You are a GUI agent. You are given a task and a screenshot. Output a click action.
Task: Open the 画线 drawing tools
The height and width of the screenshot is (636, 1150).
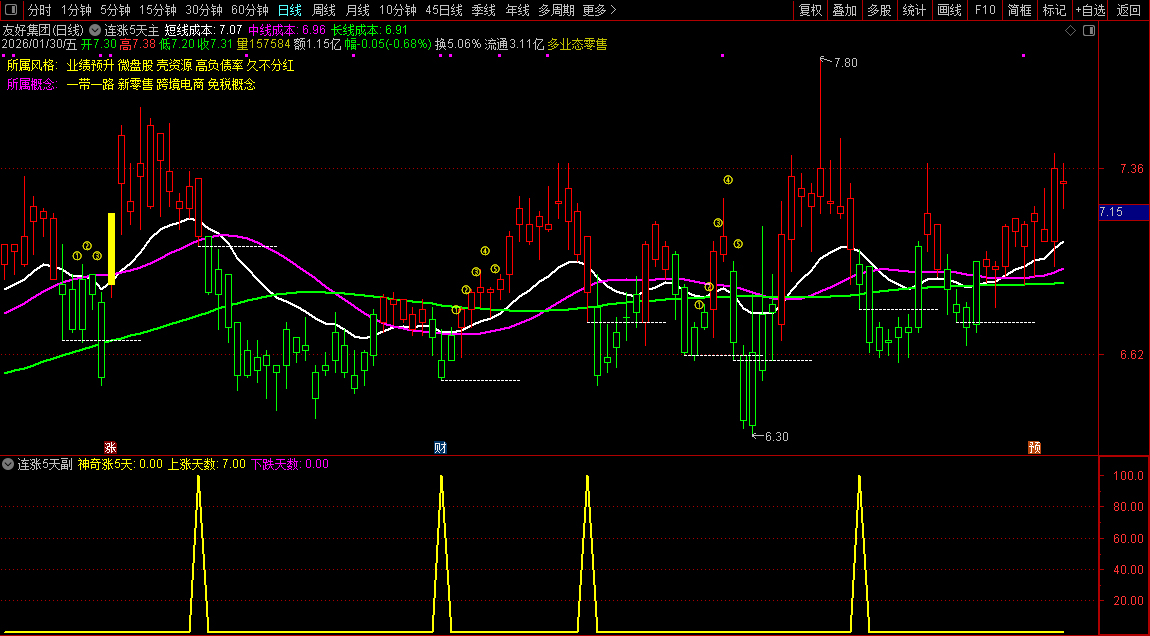click(949, 10)
